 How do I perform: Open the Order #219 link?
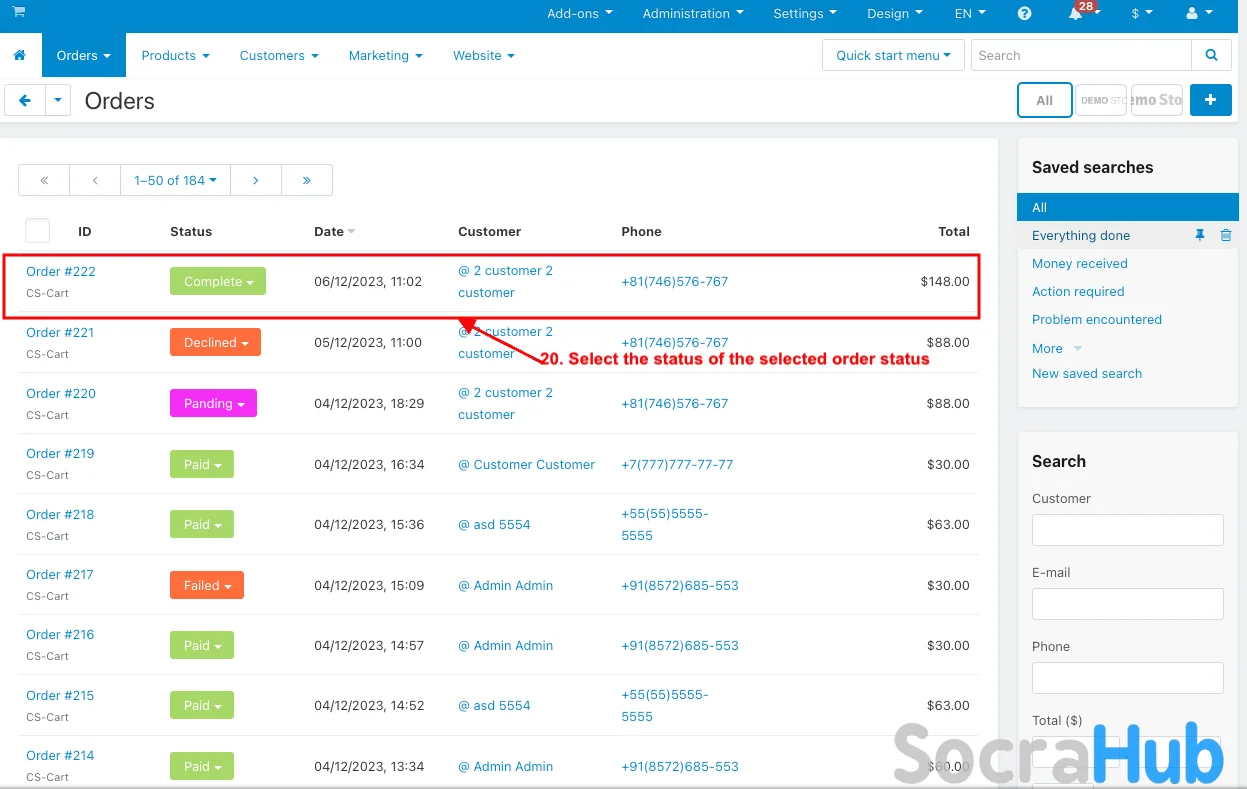(x=60, y=454)
